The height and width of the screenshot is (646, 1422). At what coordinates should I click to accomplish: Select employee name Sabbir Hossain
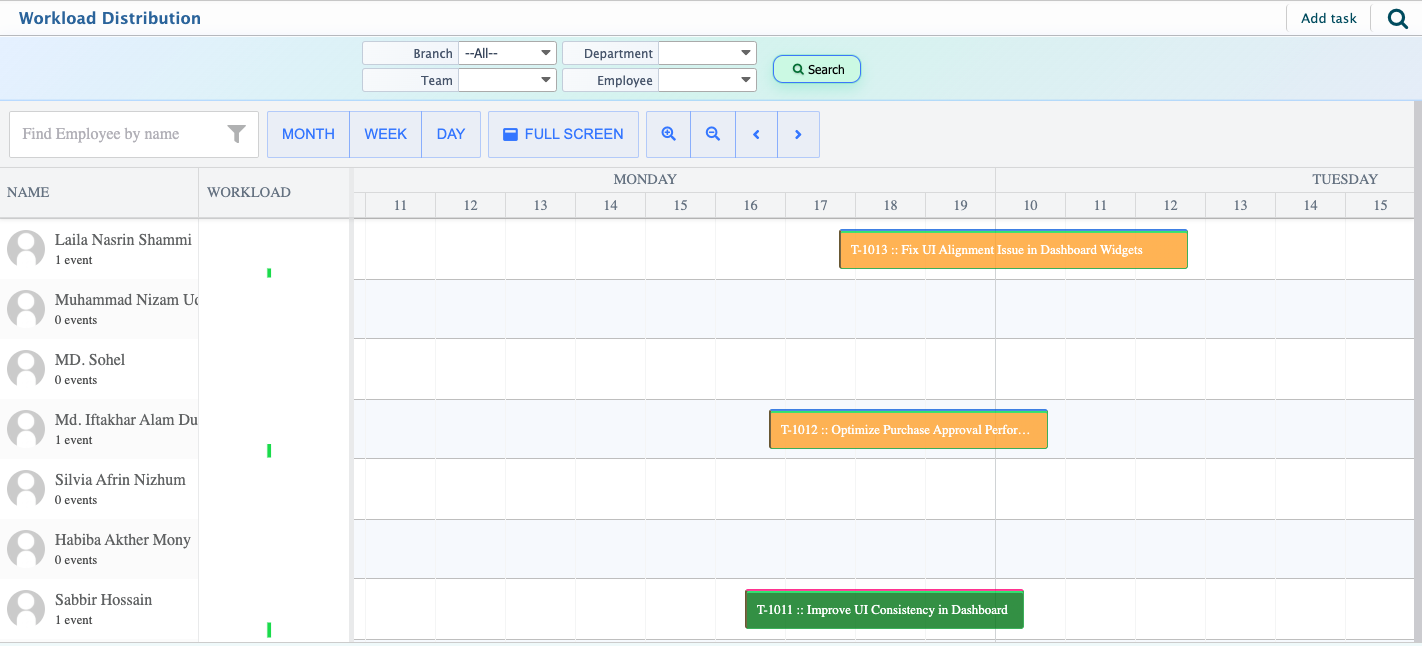104,600
